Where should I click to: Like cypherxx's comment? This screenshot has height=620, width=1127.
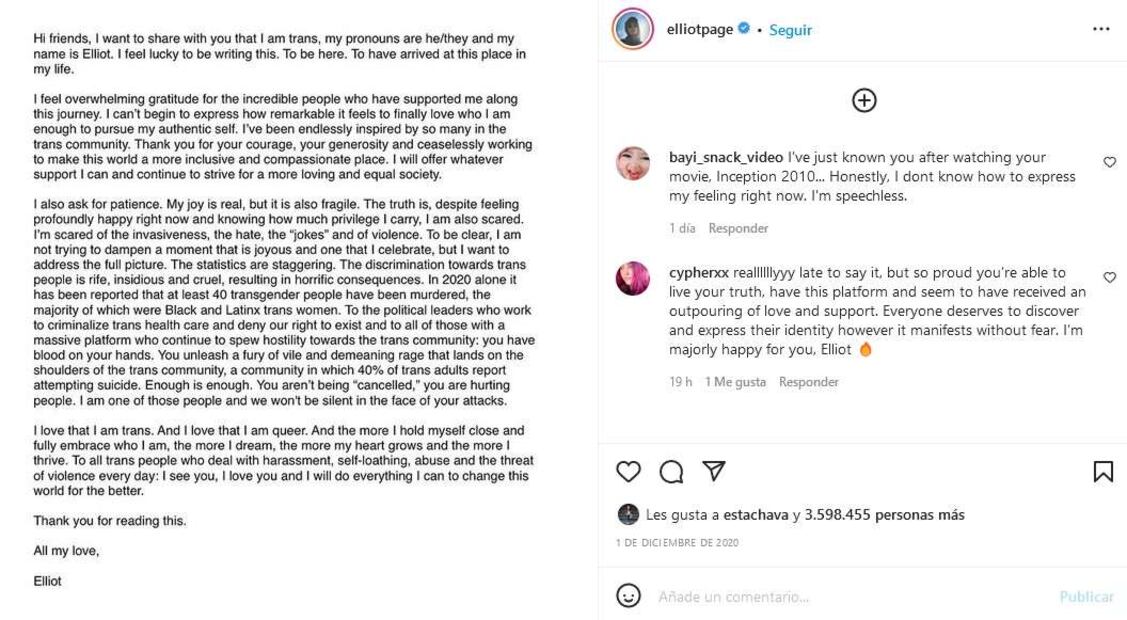click(x=1109, y=277)
